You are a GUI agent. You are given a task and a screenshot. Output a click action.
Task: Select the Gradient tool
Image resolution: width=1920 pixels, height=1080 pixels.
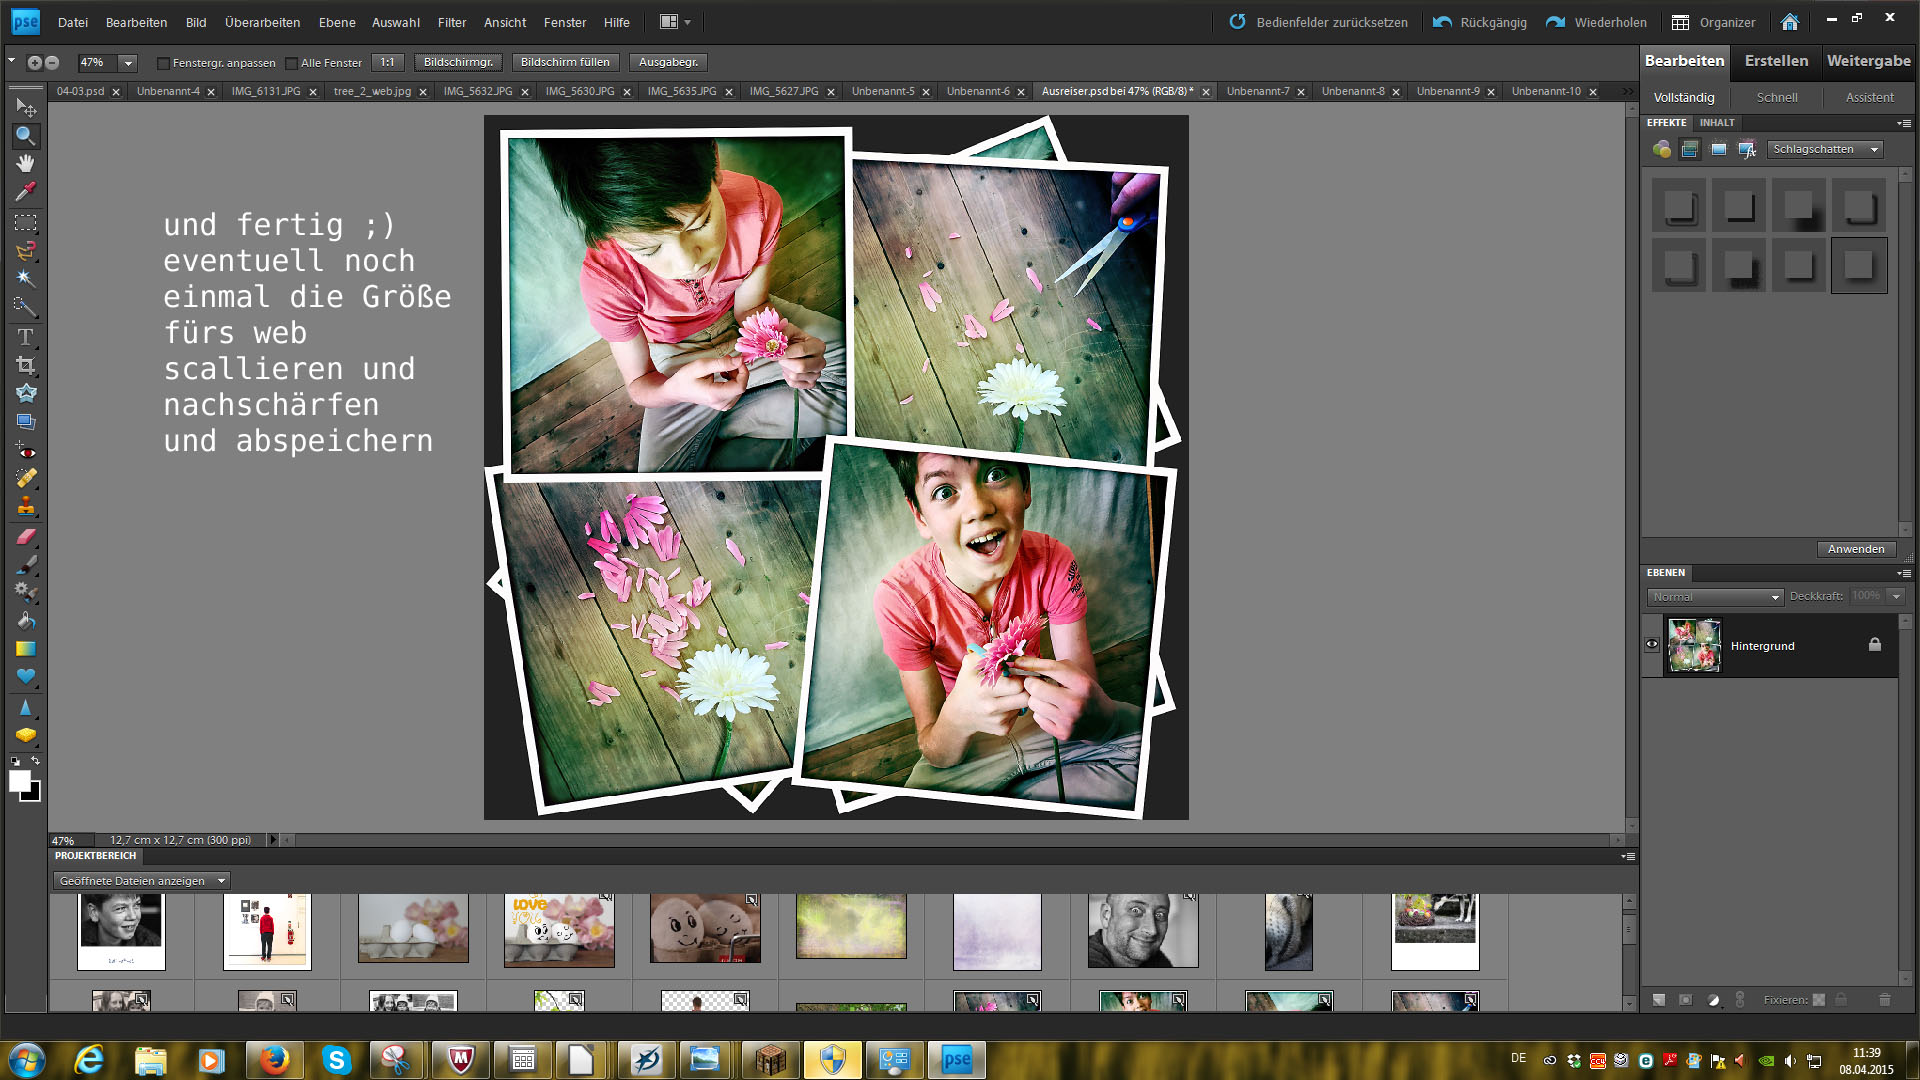click(26, 648)
